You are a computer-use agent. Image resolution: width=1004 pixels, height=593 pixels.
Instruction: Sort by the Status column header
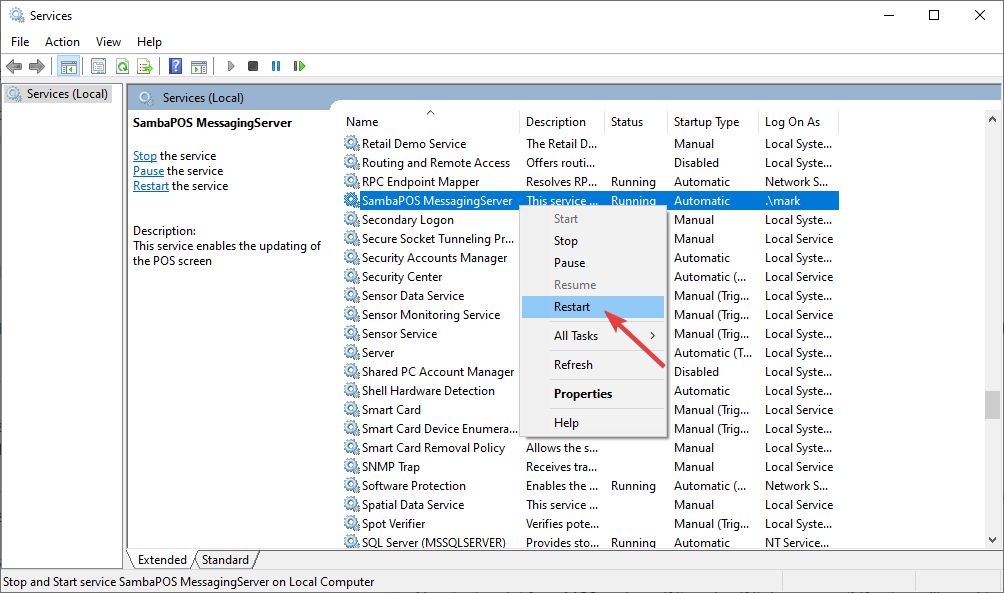tap(635, 122)
